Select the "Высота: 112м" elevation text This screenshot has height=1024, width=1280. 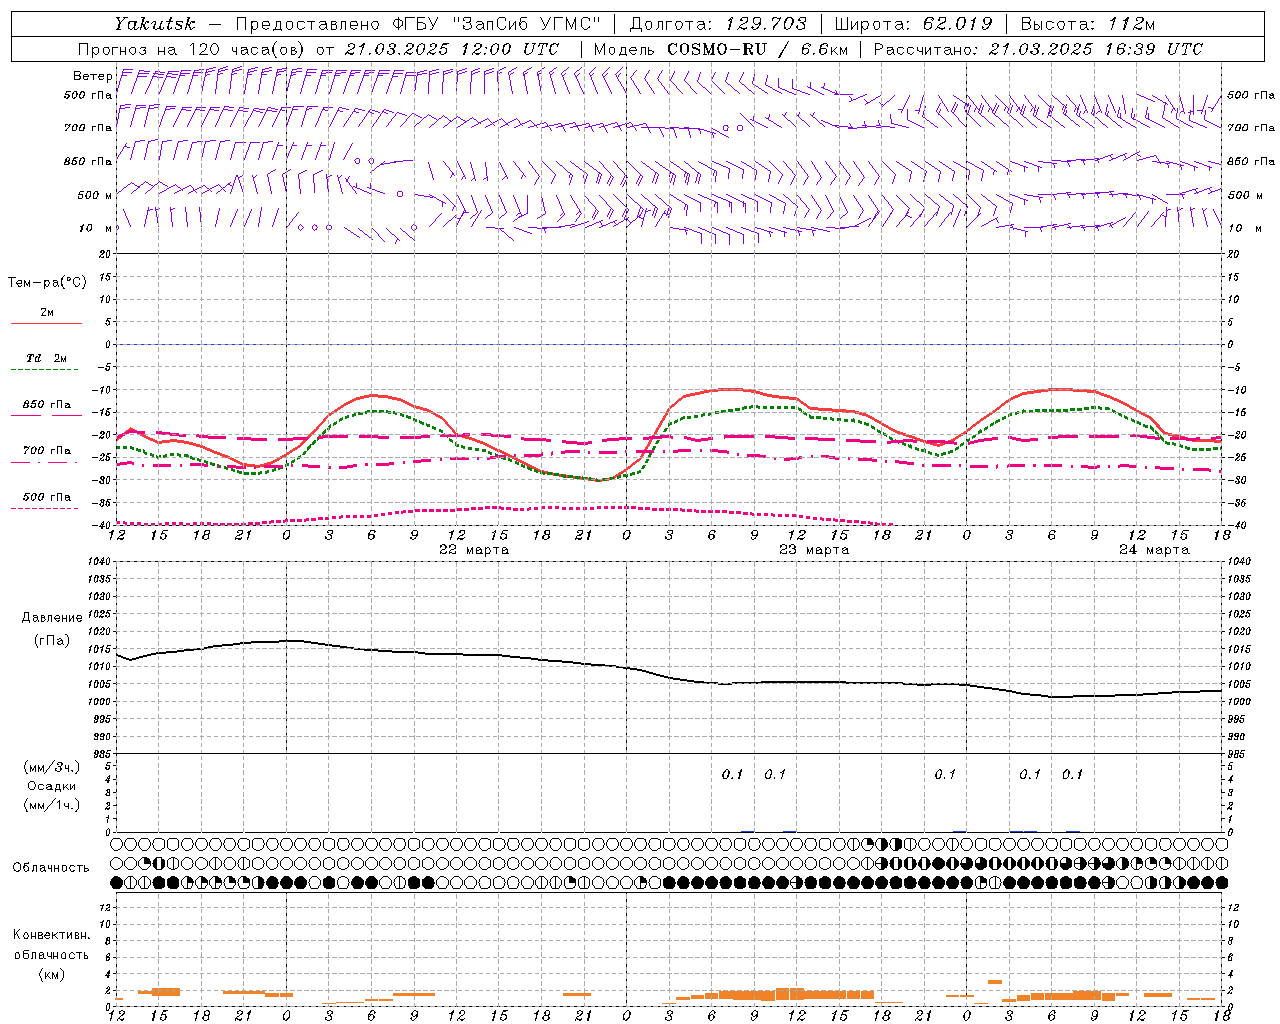(1087, 24)
